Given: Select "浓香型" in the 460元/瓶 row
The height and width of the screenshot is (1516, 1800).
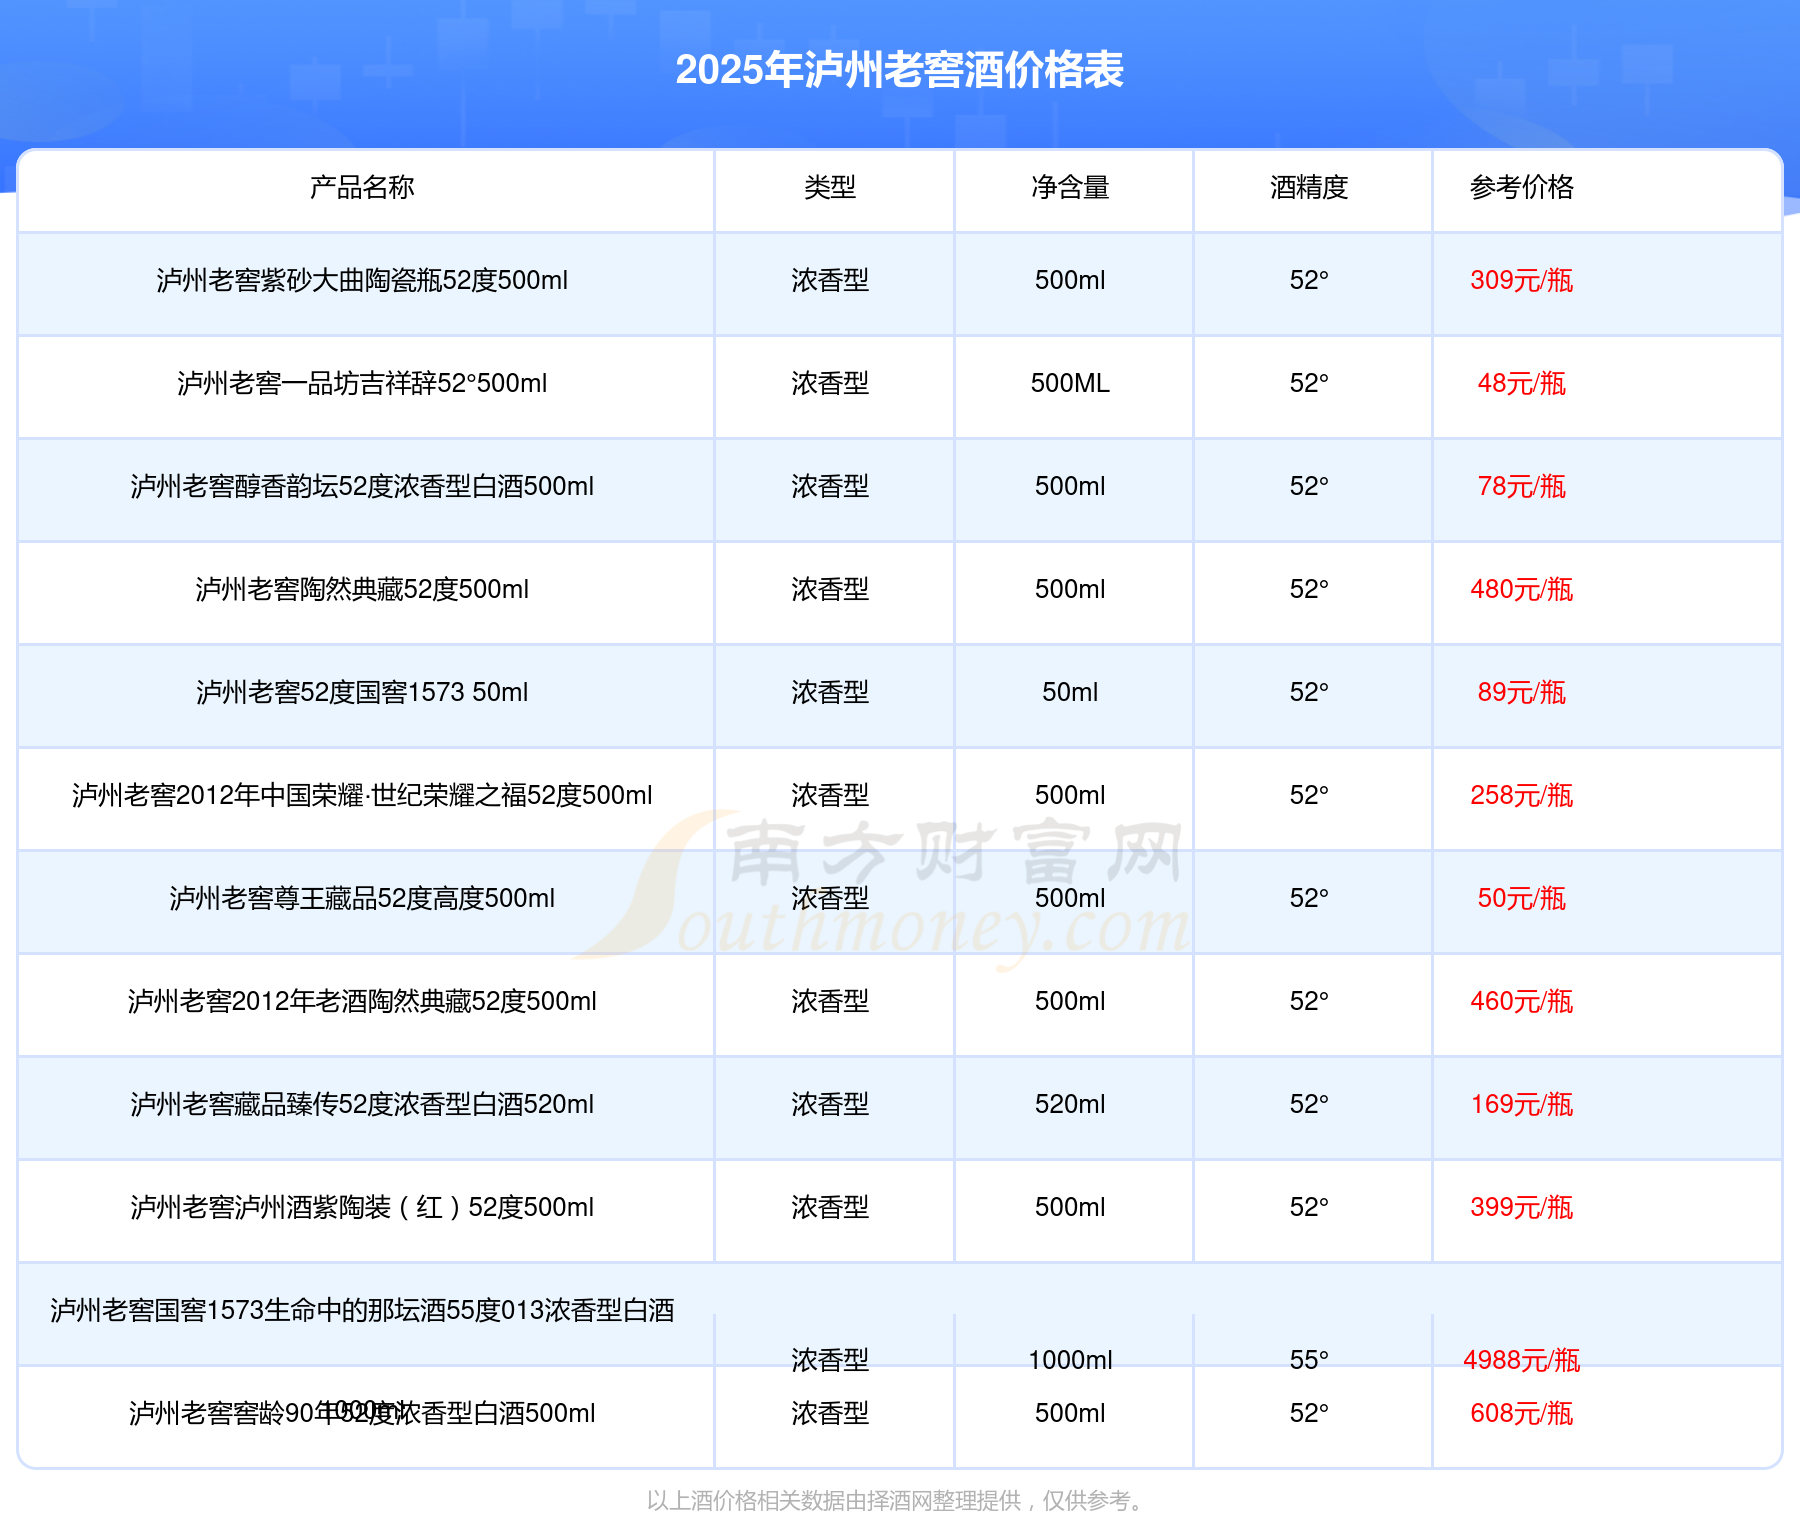Looking at the screenshot, I should 830,1001.
